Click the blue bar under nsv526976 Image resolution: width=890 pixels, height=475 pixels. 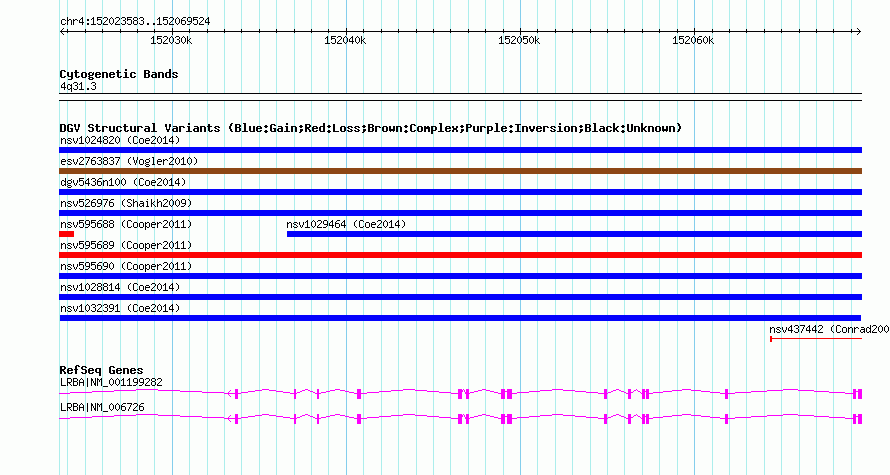(460, 213)
